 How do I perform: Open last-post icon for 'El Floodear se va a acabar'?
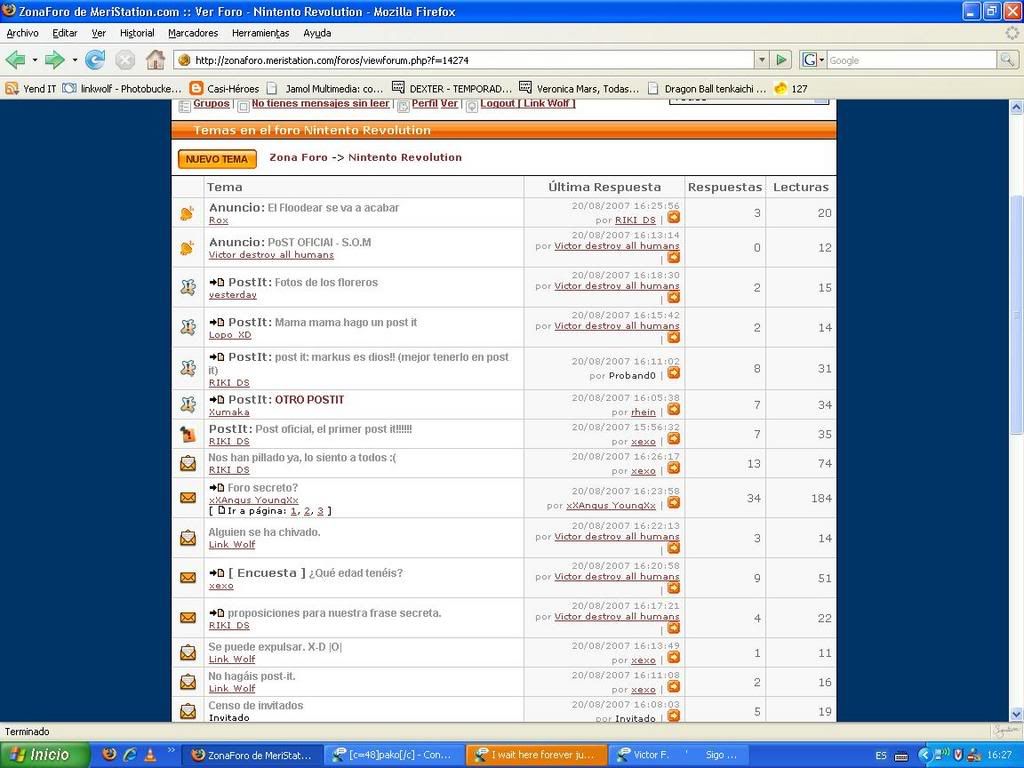(674, 217)
